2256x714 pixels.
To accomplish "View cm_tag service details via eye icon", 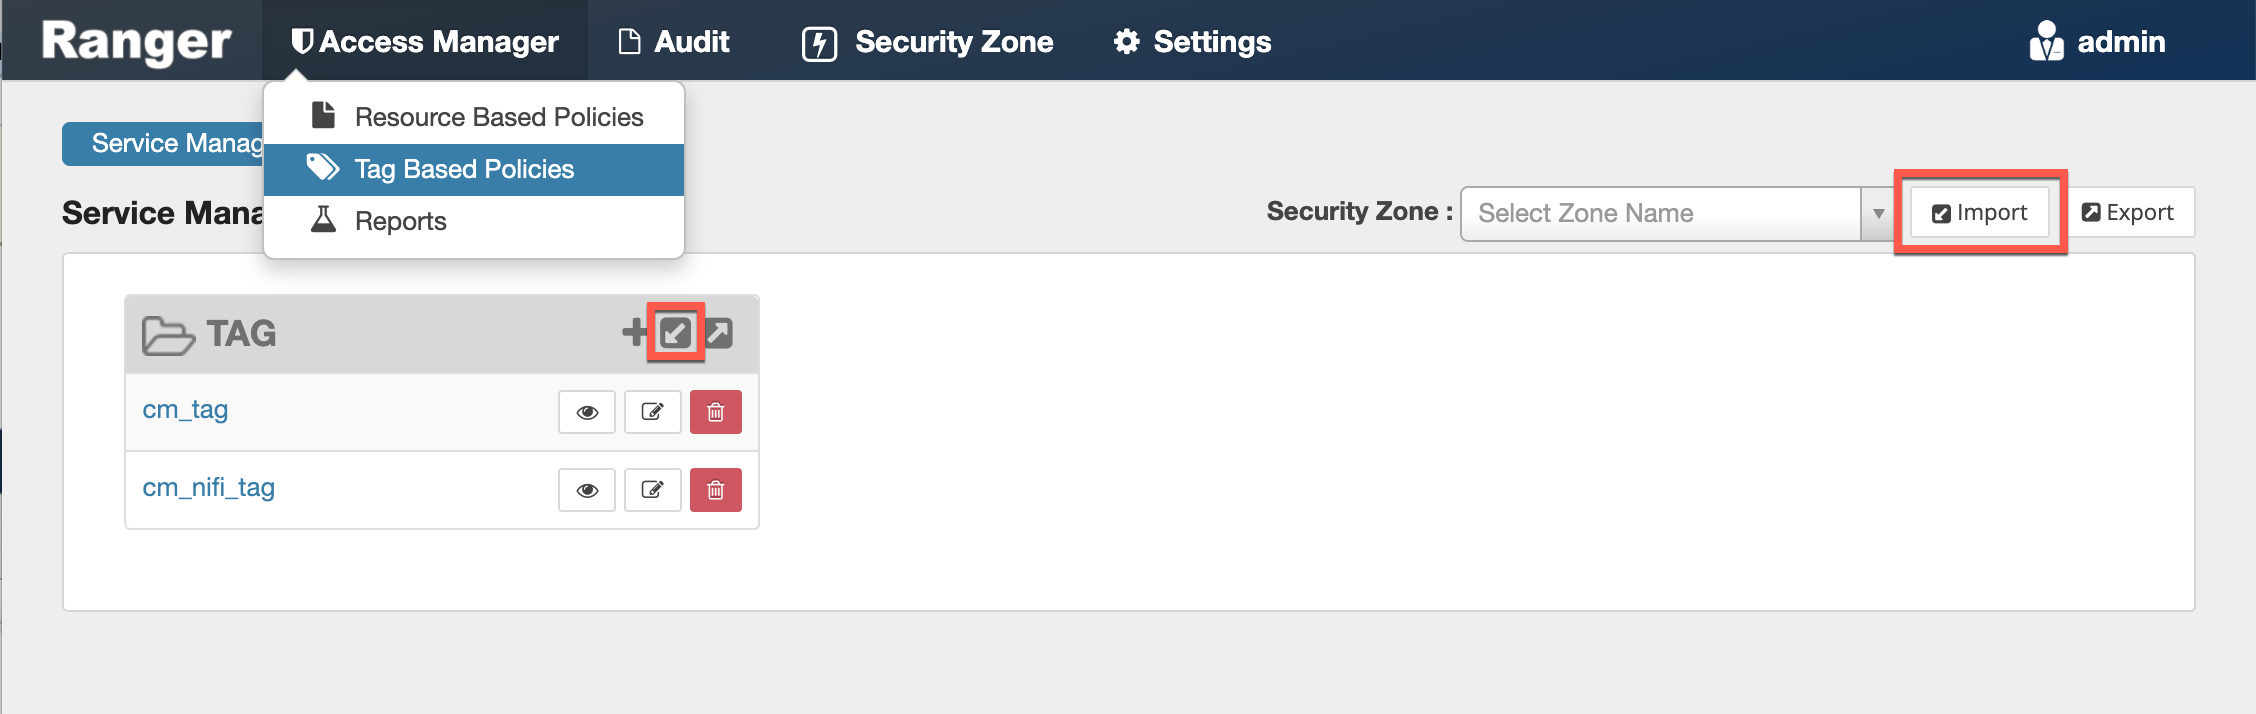I will 587,412.
